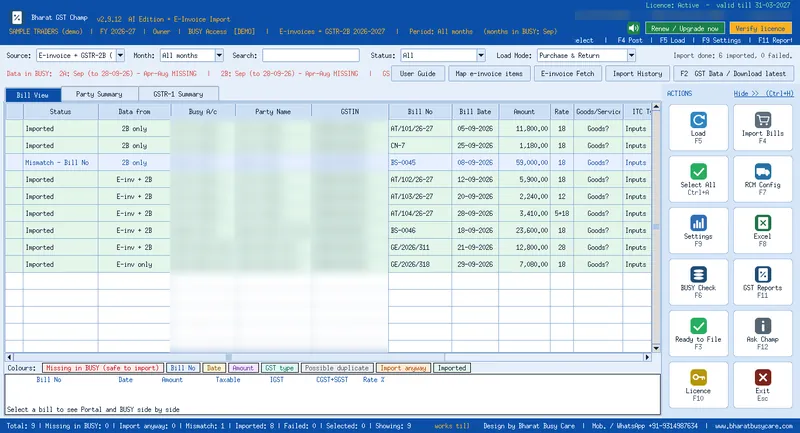Click the Bill No cell 'BS-0045'
The height and width of the screenshot is (433, 800).
coord(420,163)
